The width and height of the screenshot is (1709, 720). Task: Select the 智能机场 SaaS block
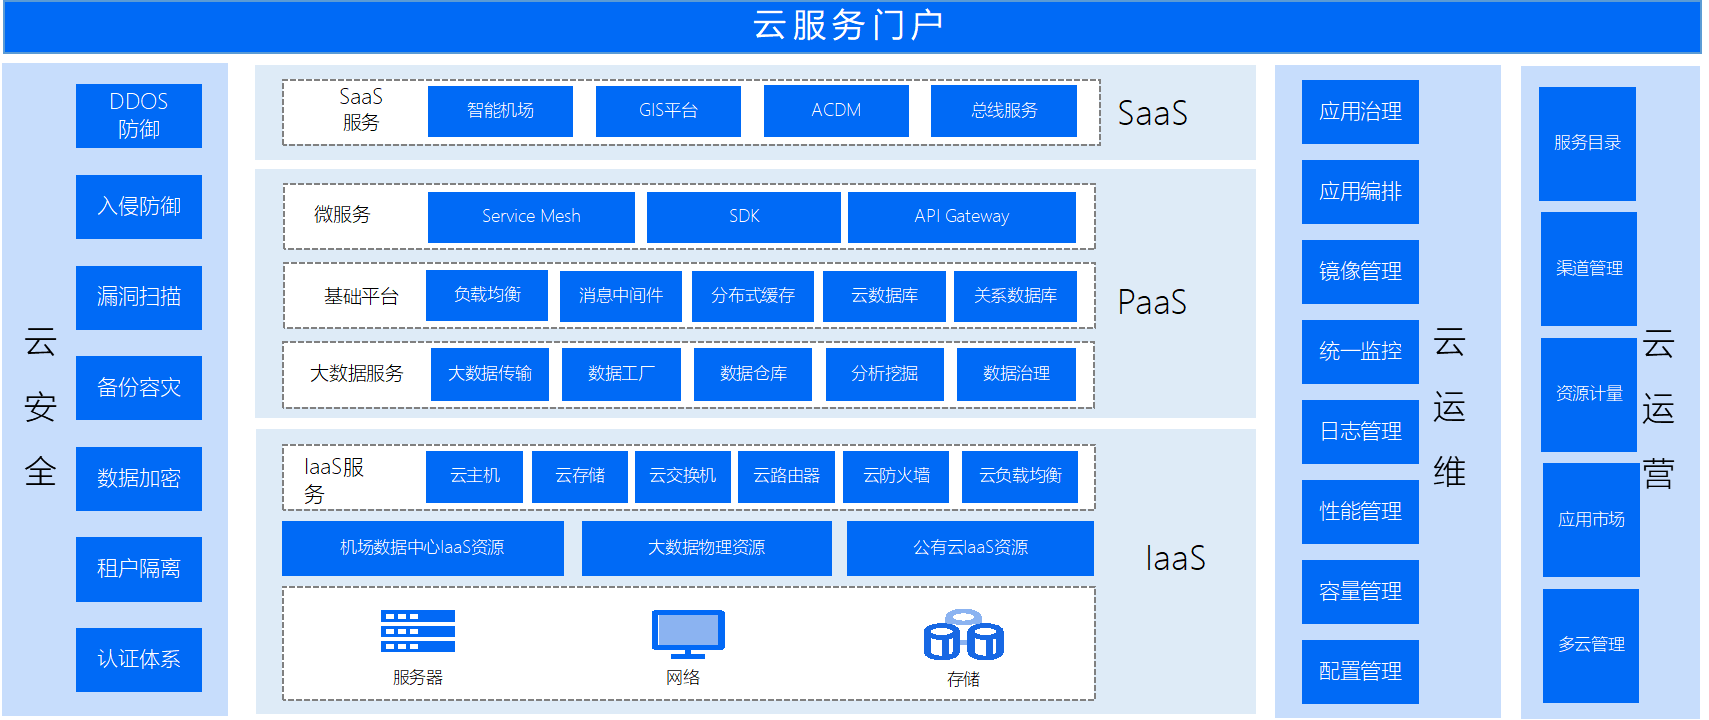500,110
